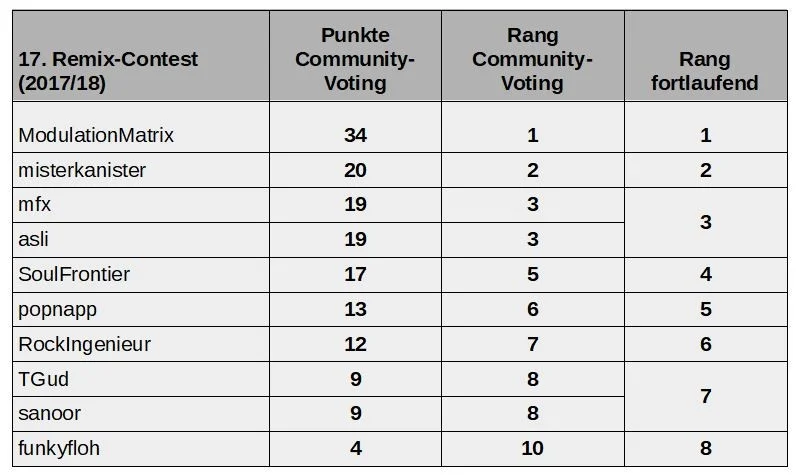Select the Punkte Community-Voting column header
The image size is (798, 475).
click(x=355, y=55)
